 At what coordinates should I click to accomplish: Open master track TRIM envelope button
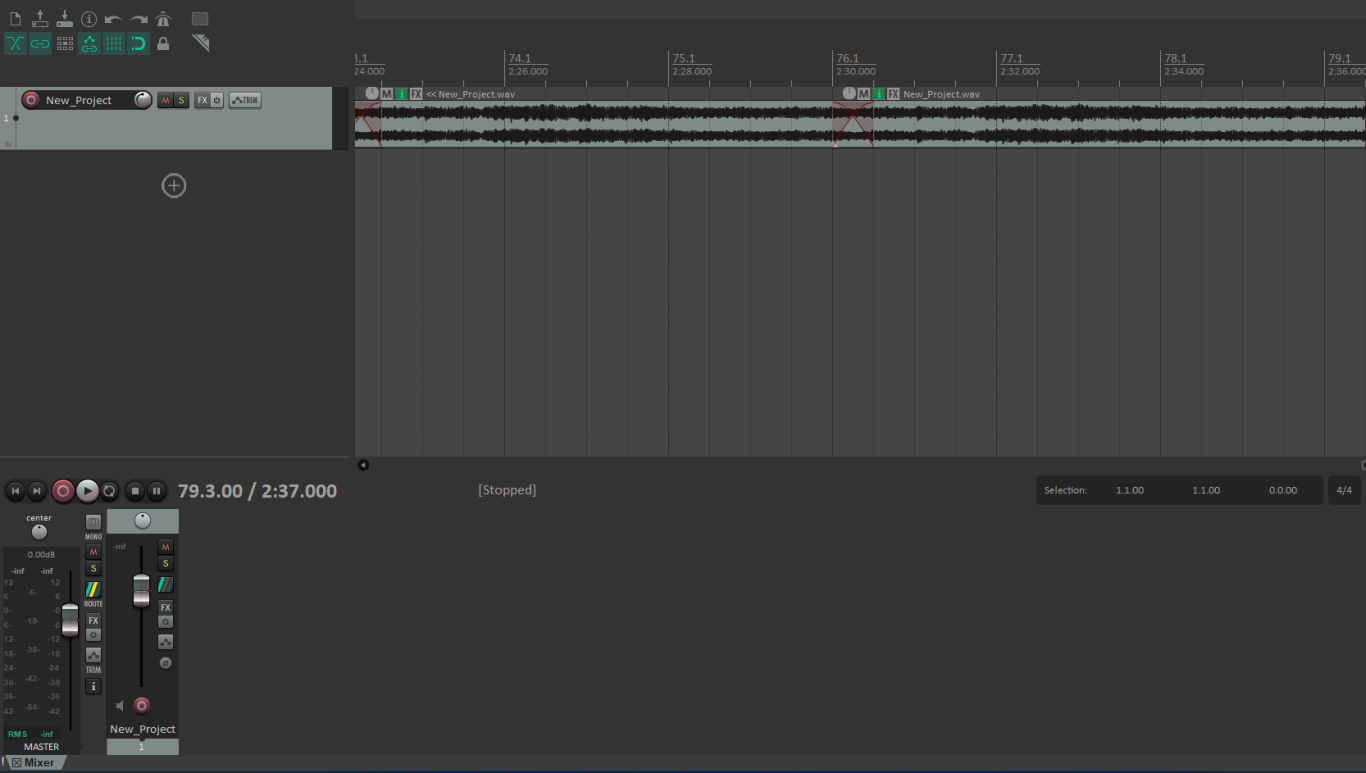click(93, 655)
